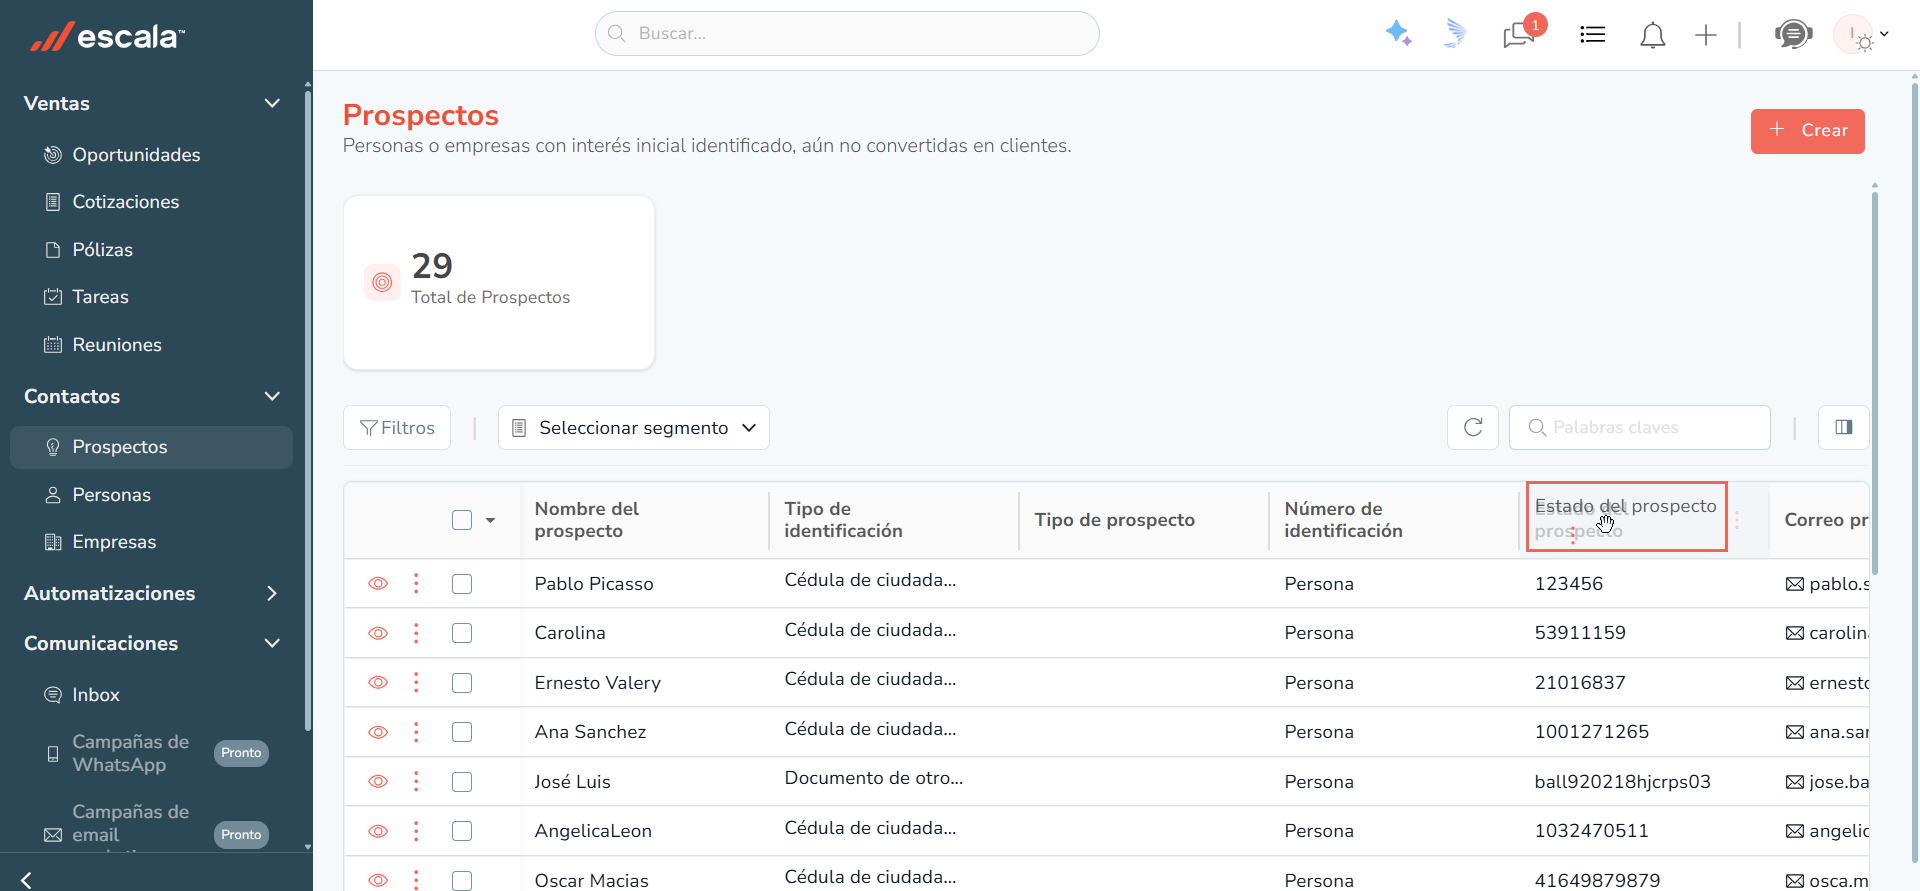Click the plus quick-add icon in header
1920x891 pixels.
[x=1706, y=35]
